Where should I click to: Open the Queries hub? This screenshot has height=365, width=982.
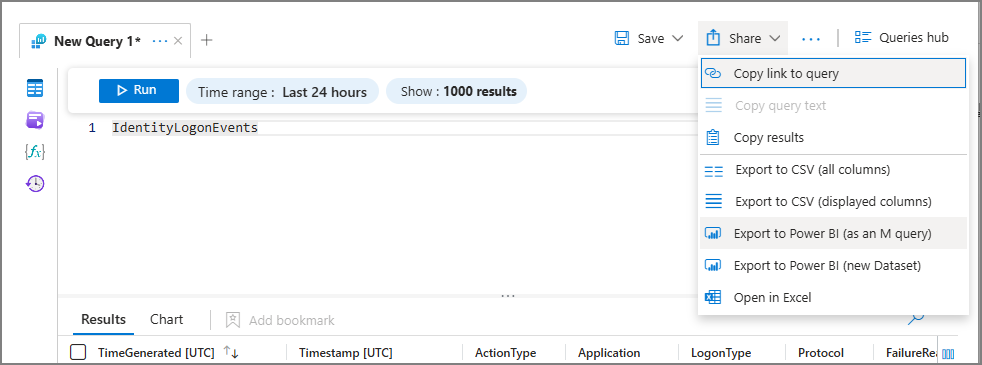(x=902, y=38)
